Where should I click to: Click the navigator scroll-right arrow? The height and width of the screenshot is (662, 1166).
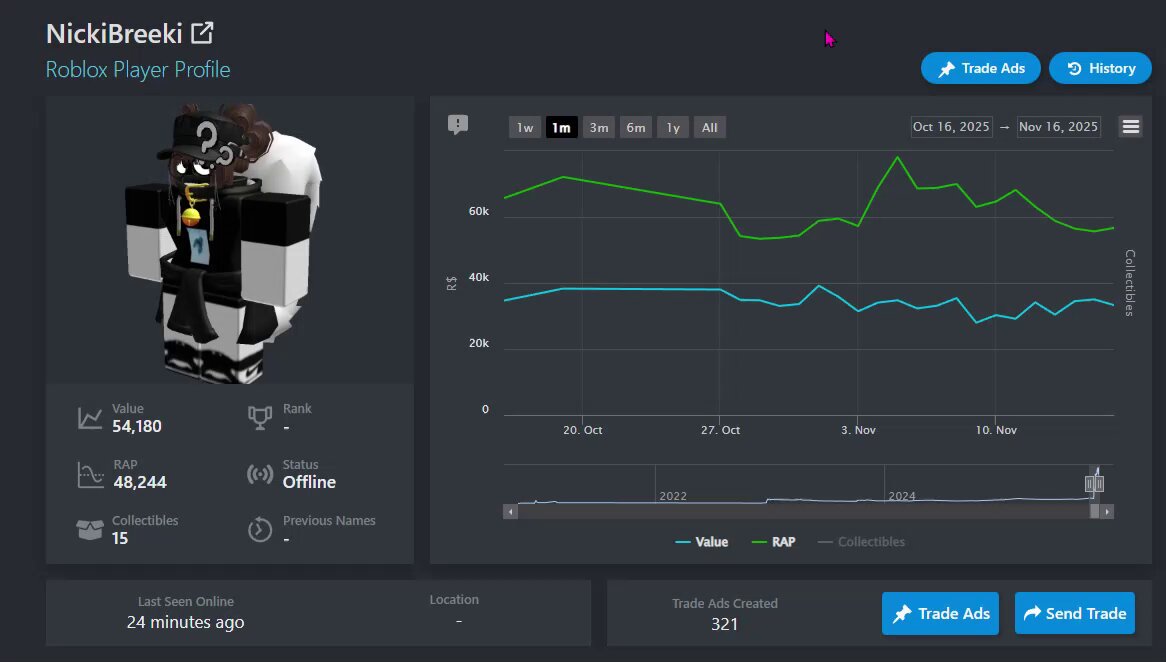tap(1107, 512)
